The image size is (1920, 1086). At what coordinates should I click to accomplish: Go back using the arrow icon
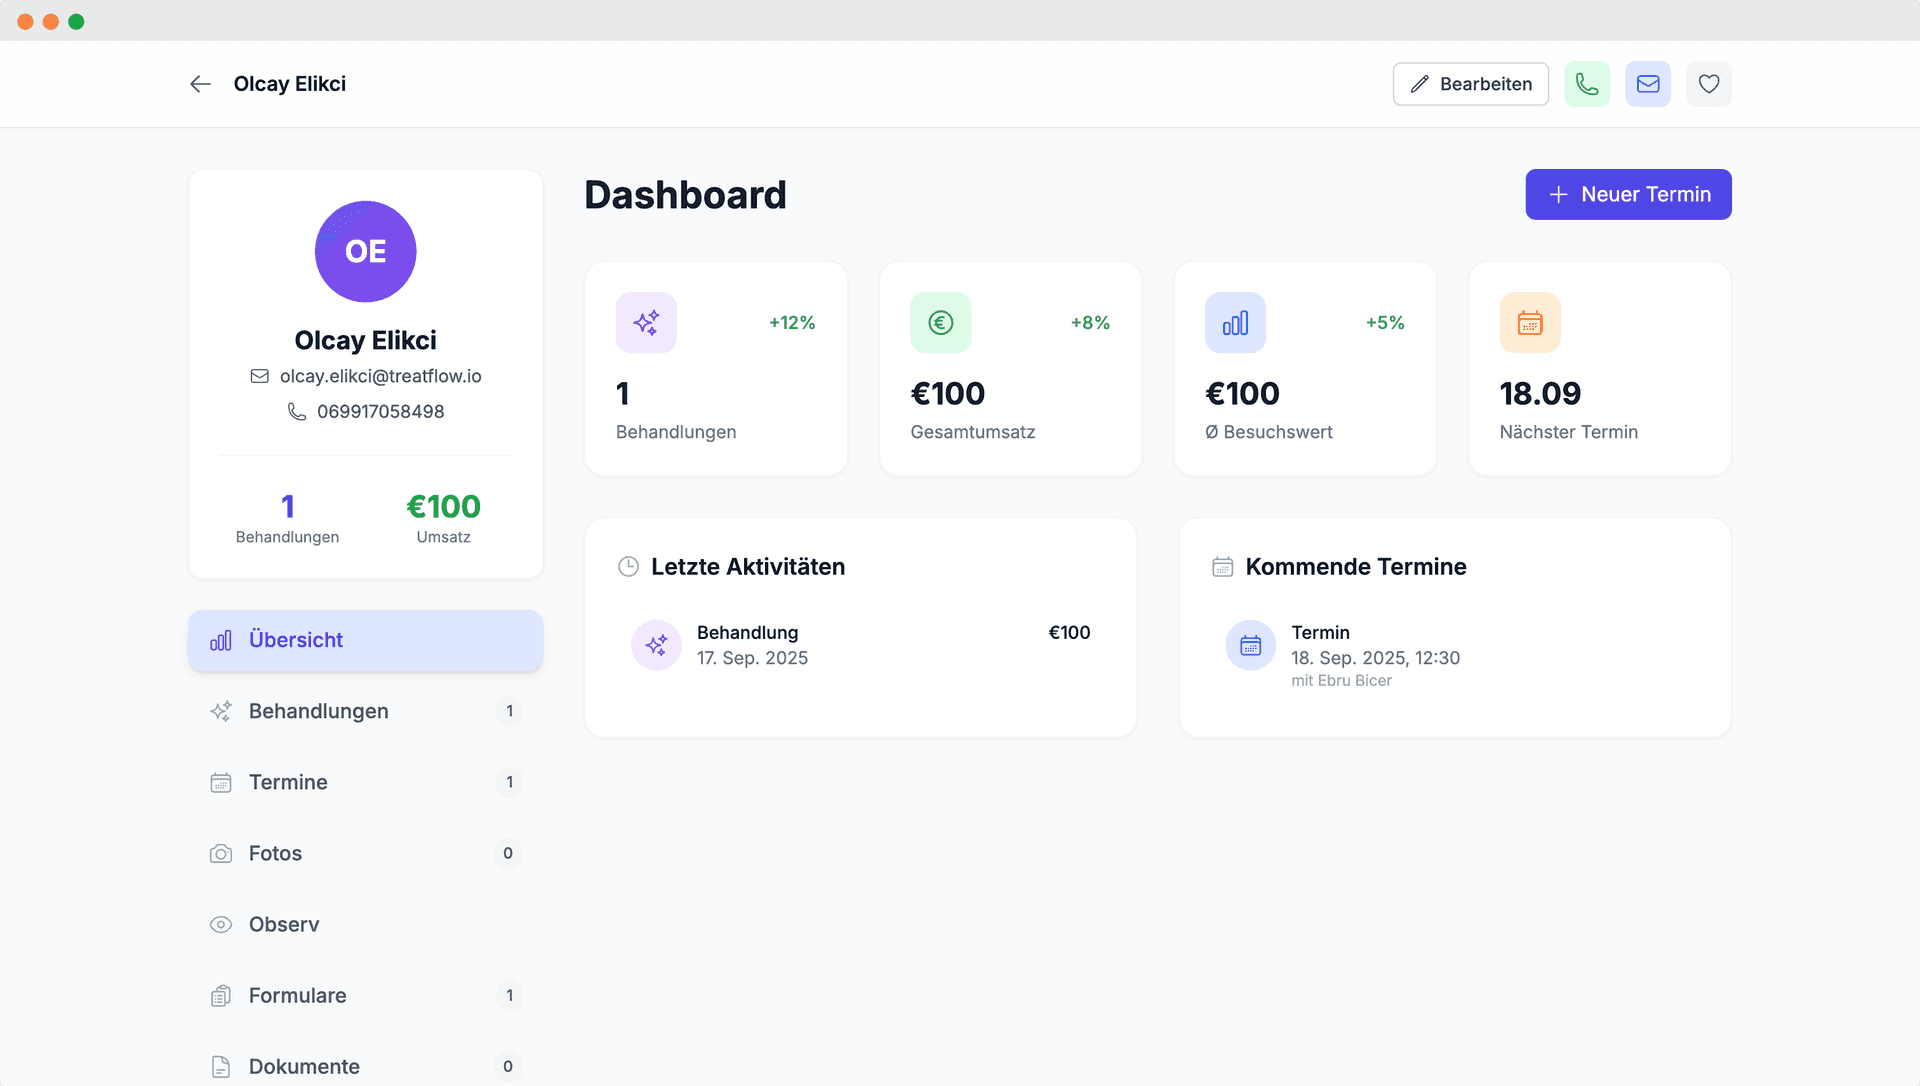tap(200, 84)
